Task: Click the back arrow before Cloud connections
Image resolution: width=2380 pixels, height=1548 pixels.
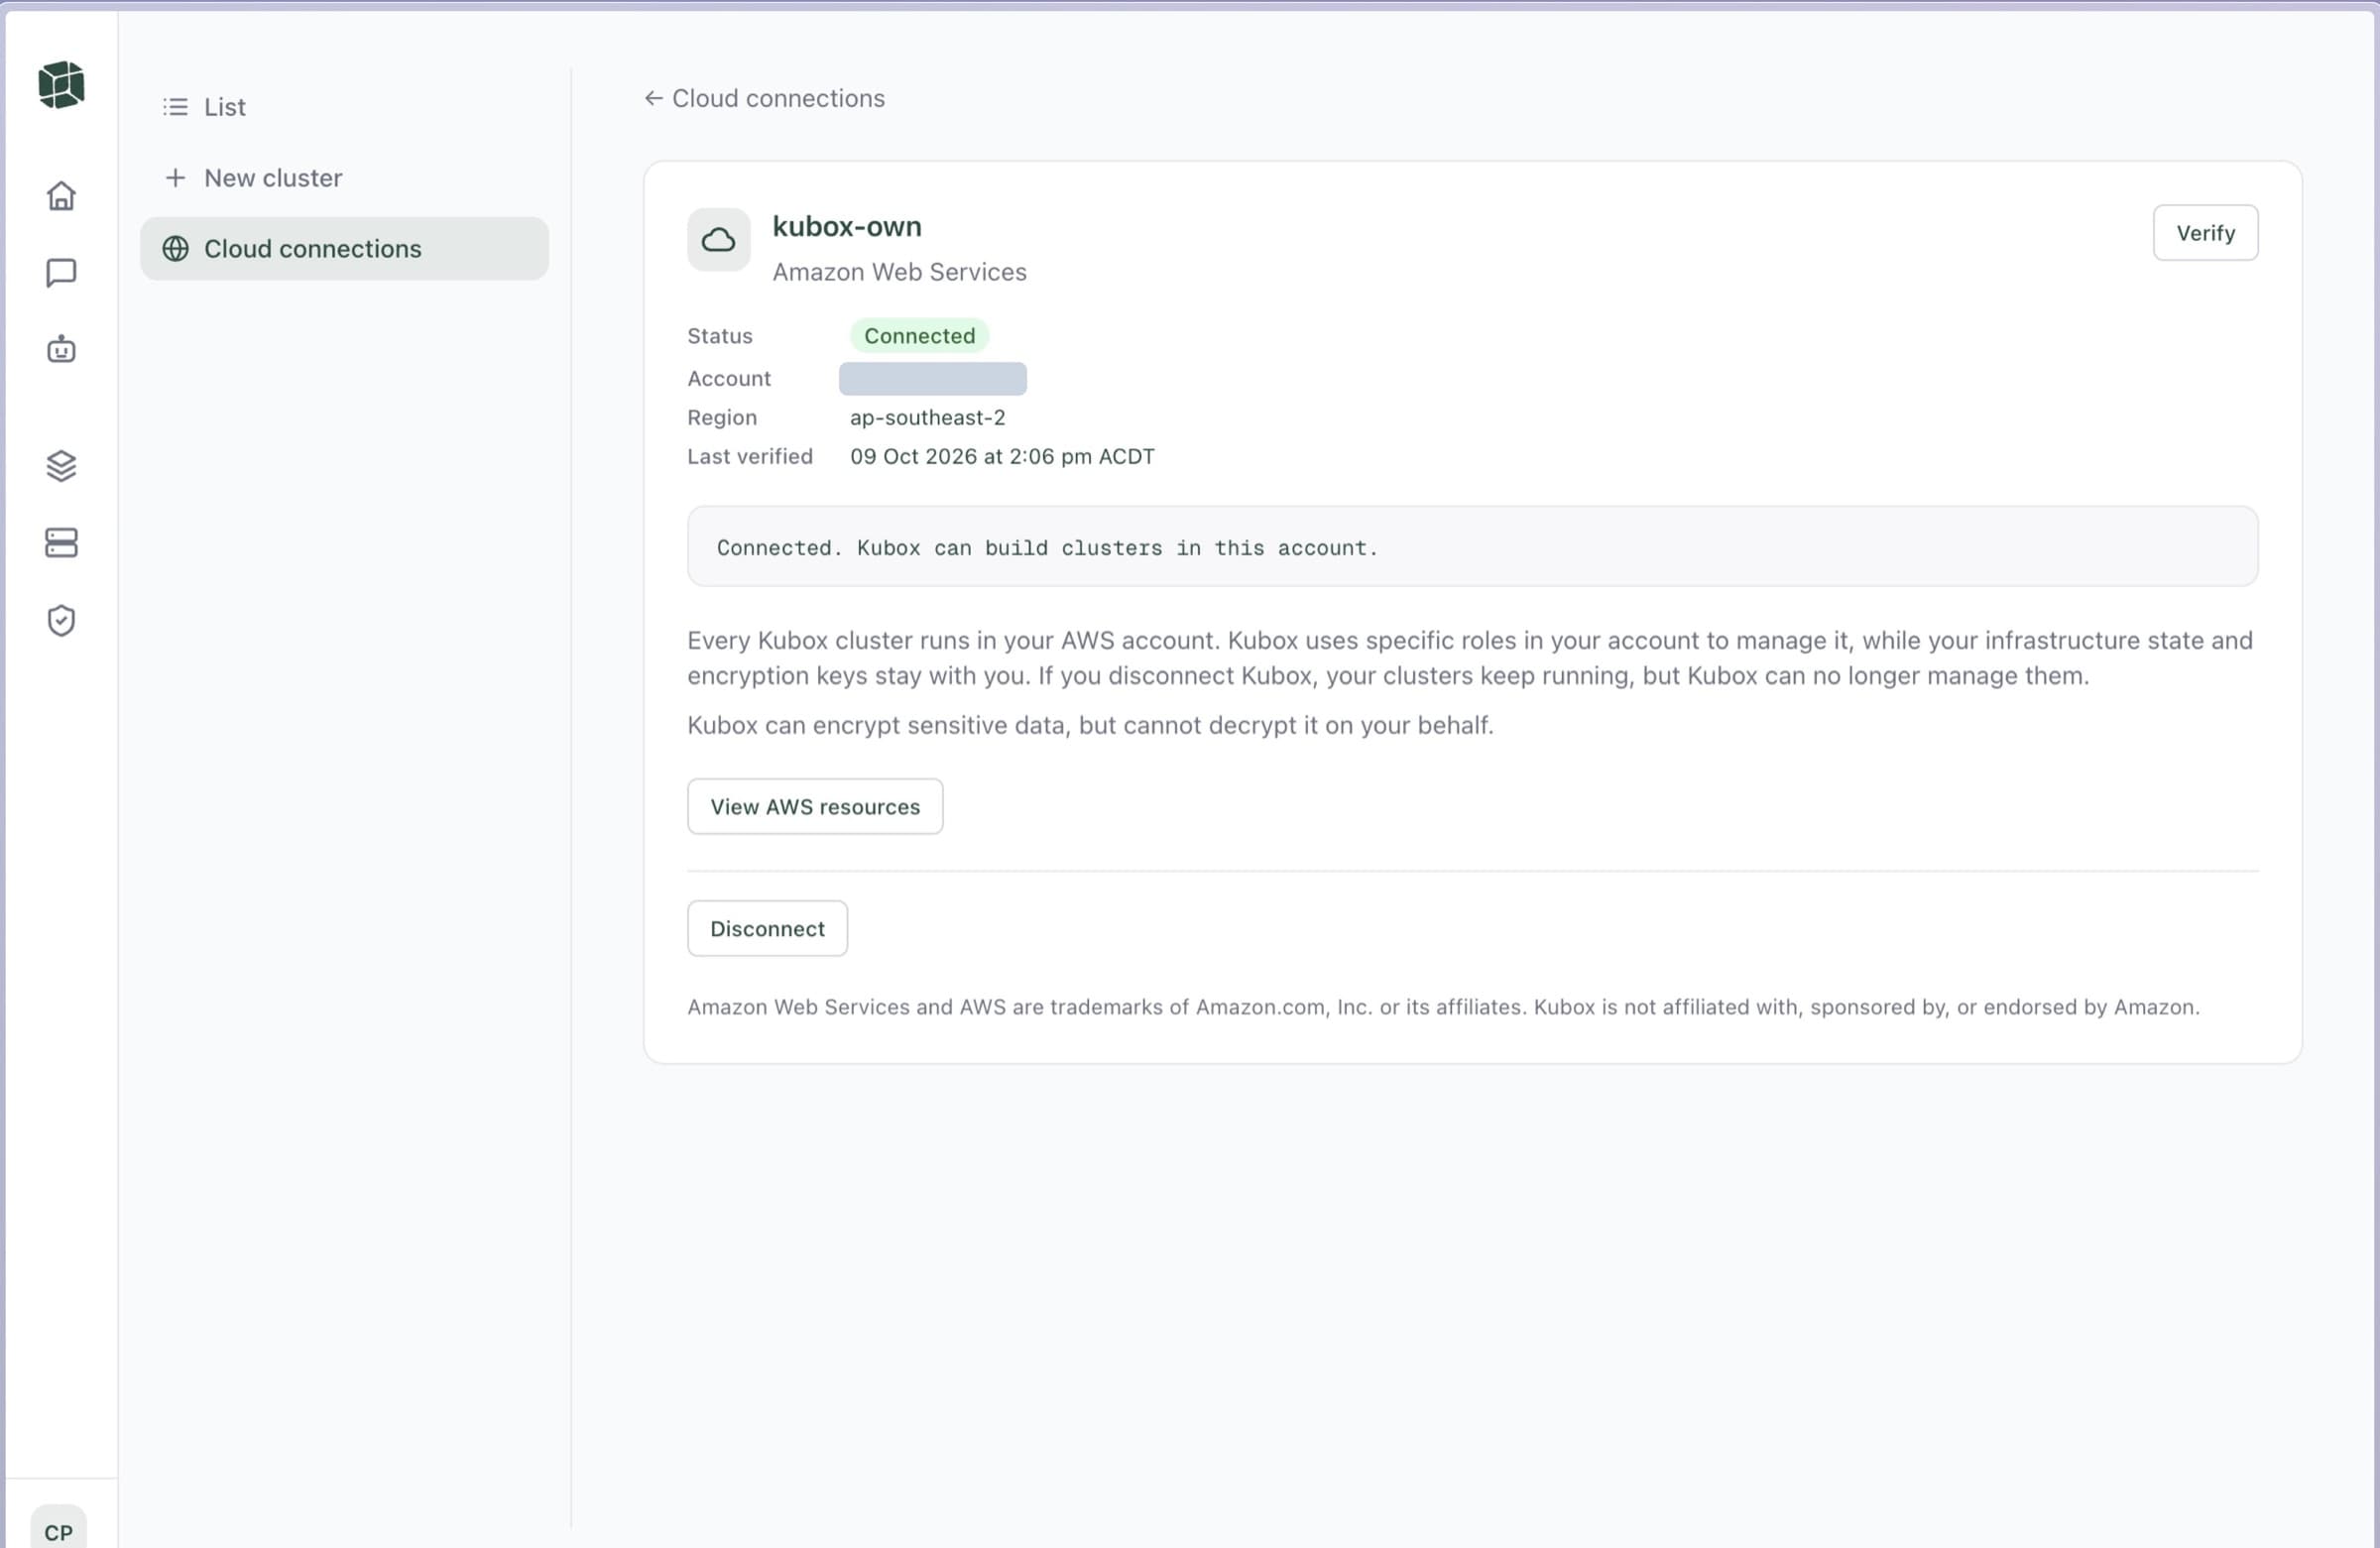Action: pyautogui.click(x=653, y=98)
